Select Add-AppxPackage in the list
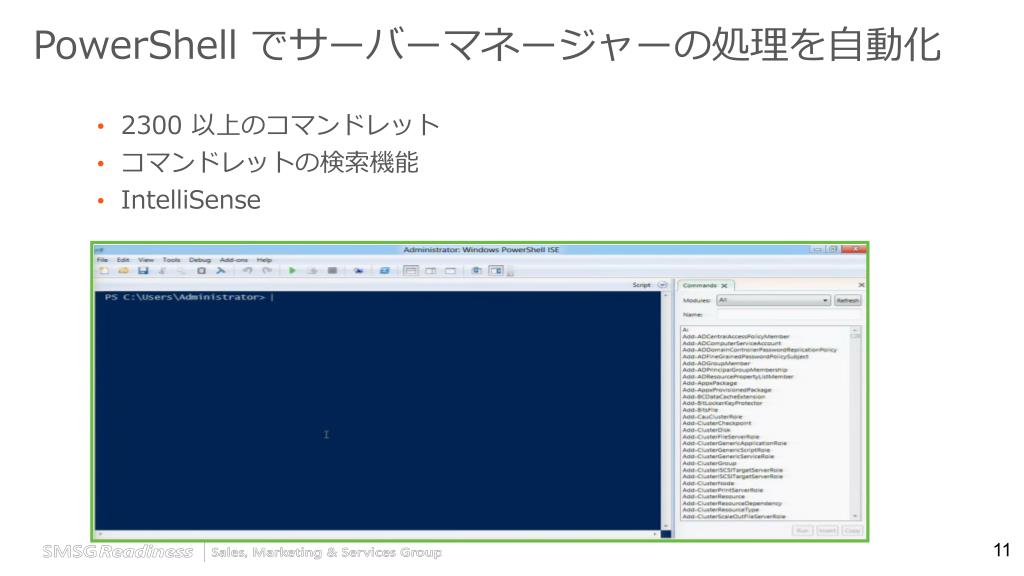Image resolution: width=1024 pixels, height=576 pixels. 709,383
